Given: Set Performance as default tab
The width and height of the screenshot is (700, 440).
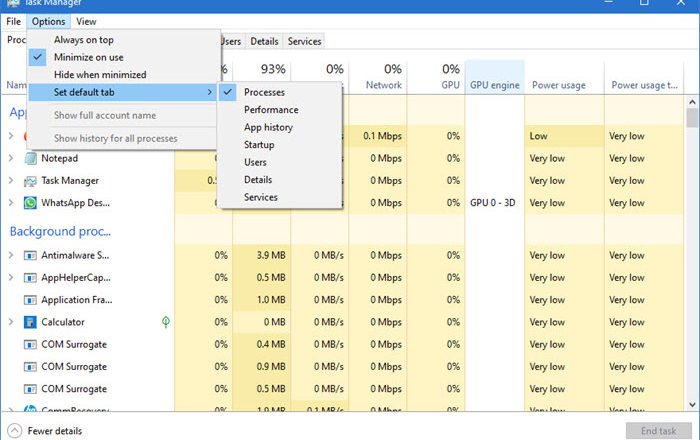Looking at the screenshot, I should tap(280, 110).
